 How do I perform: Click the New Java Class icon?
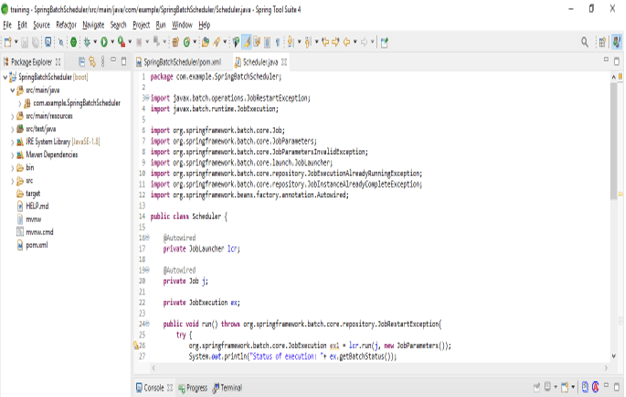(x=186, y=42)
